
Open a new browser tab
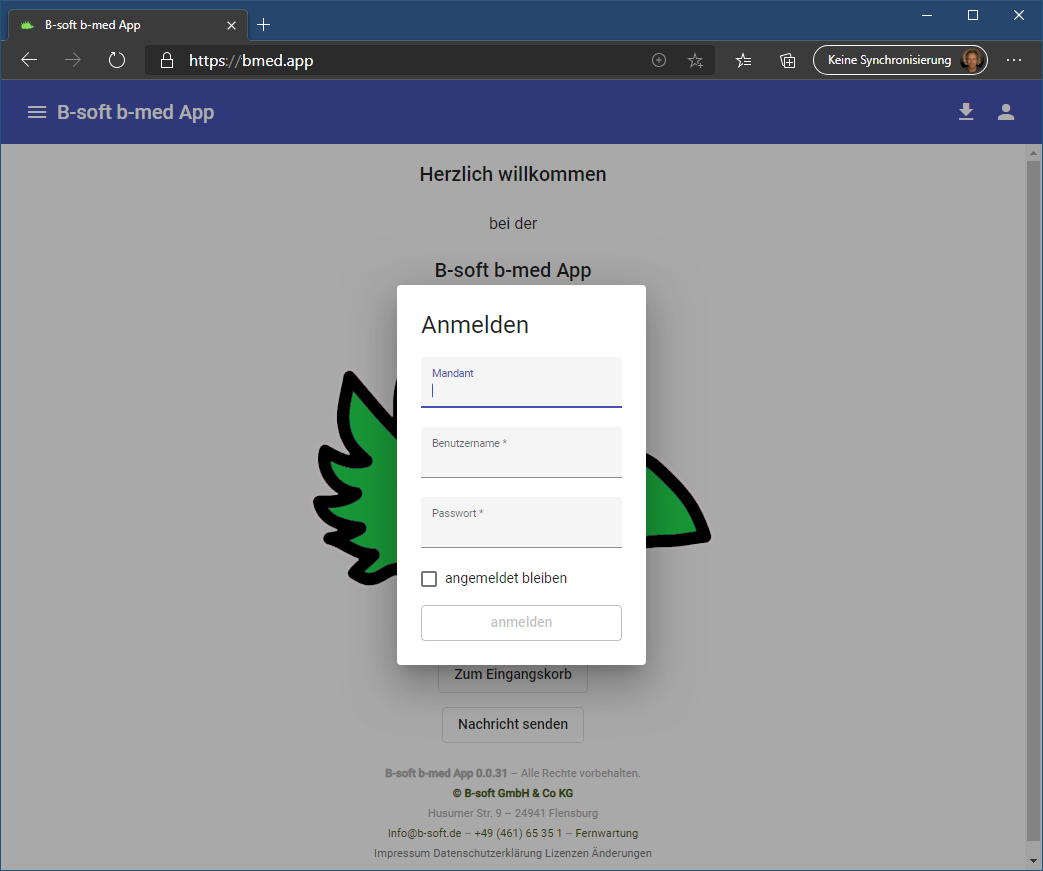click(264, 25)
